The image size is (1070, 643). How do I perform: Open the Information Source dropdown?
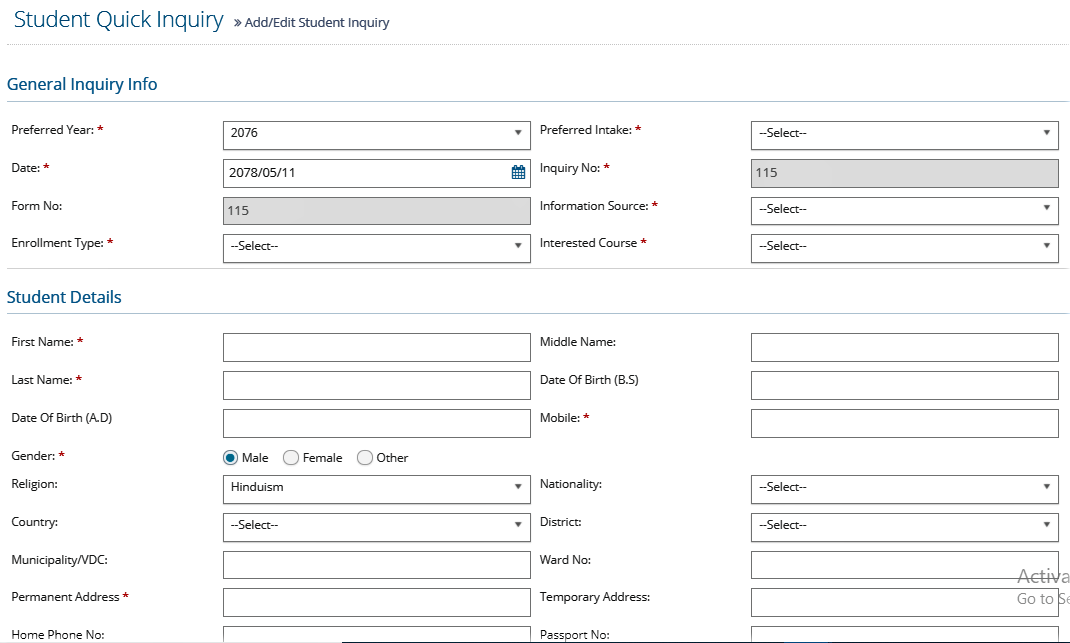click(x=904, y=210)
